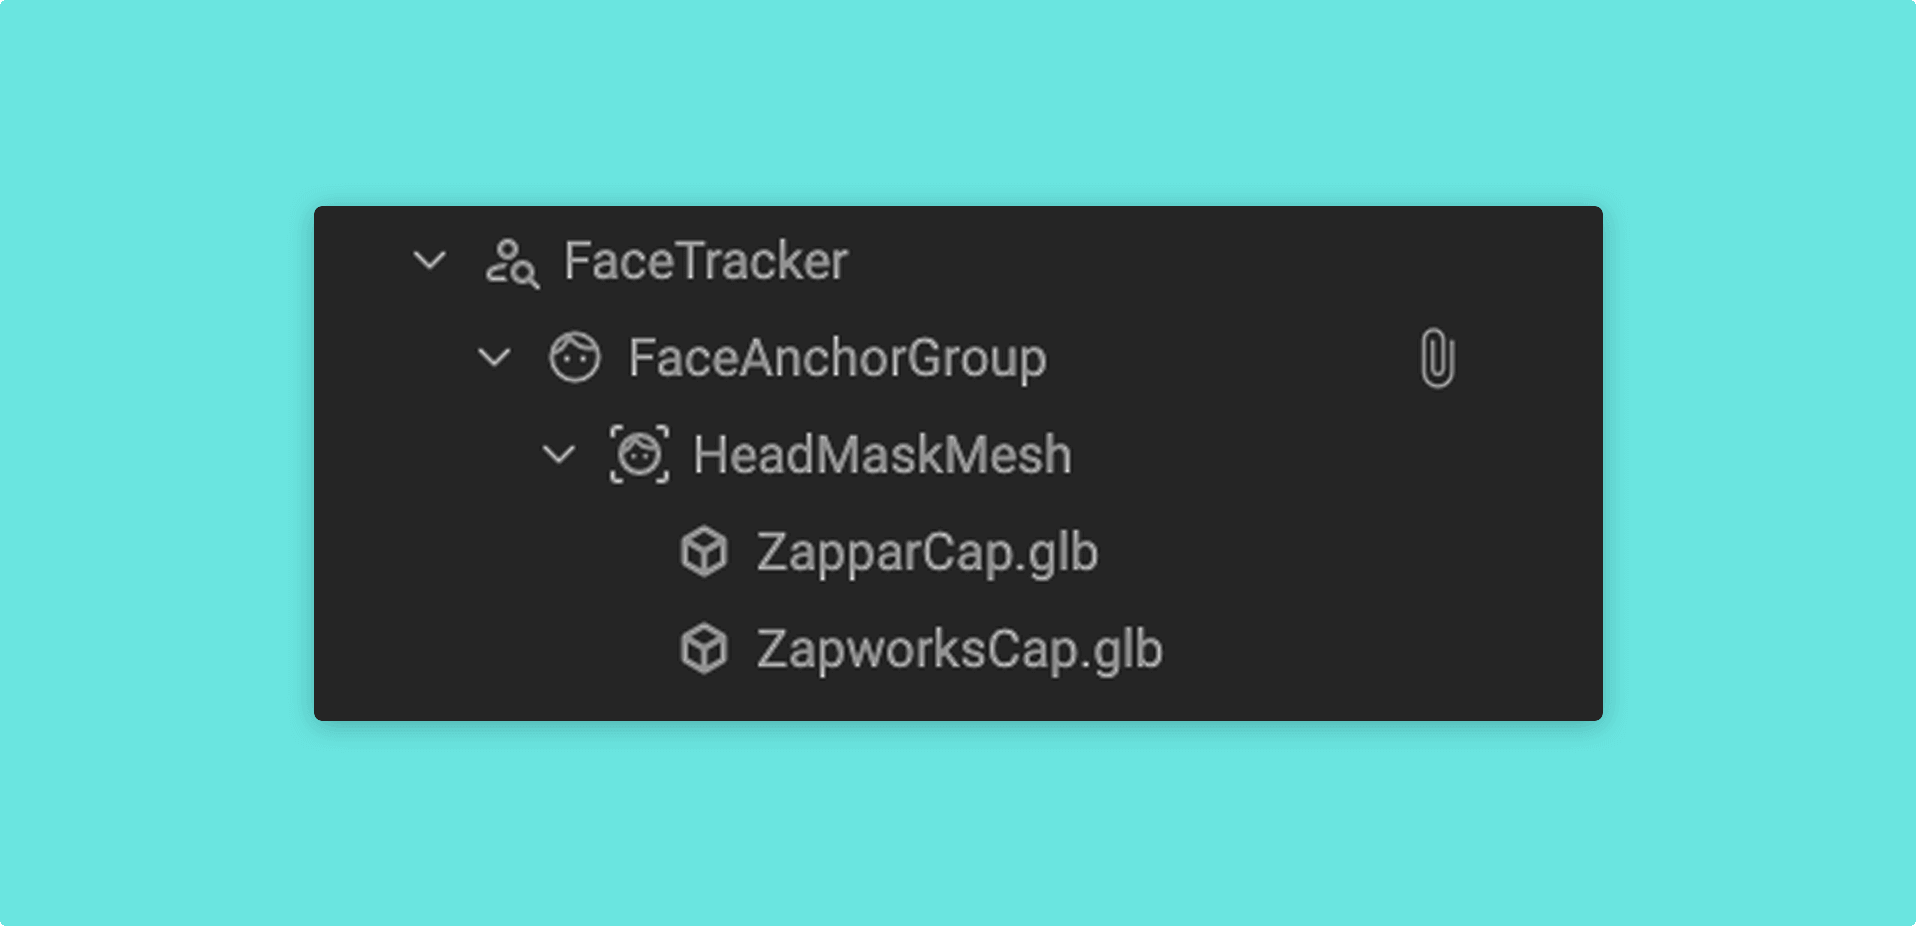Click the FaceTracker person-search icon
The width and height of the screenshot is (1916, 926).
[x=512, y=264]
